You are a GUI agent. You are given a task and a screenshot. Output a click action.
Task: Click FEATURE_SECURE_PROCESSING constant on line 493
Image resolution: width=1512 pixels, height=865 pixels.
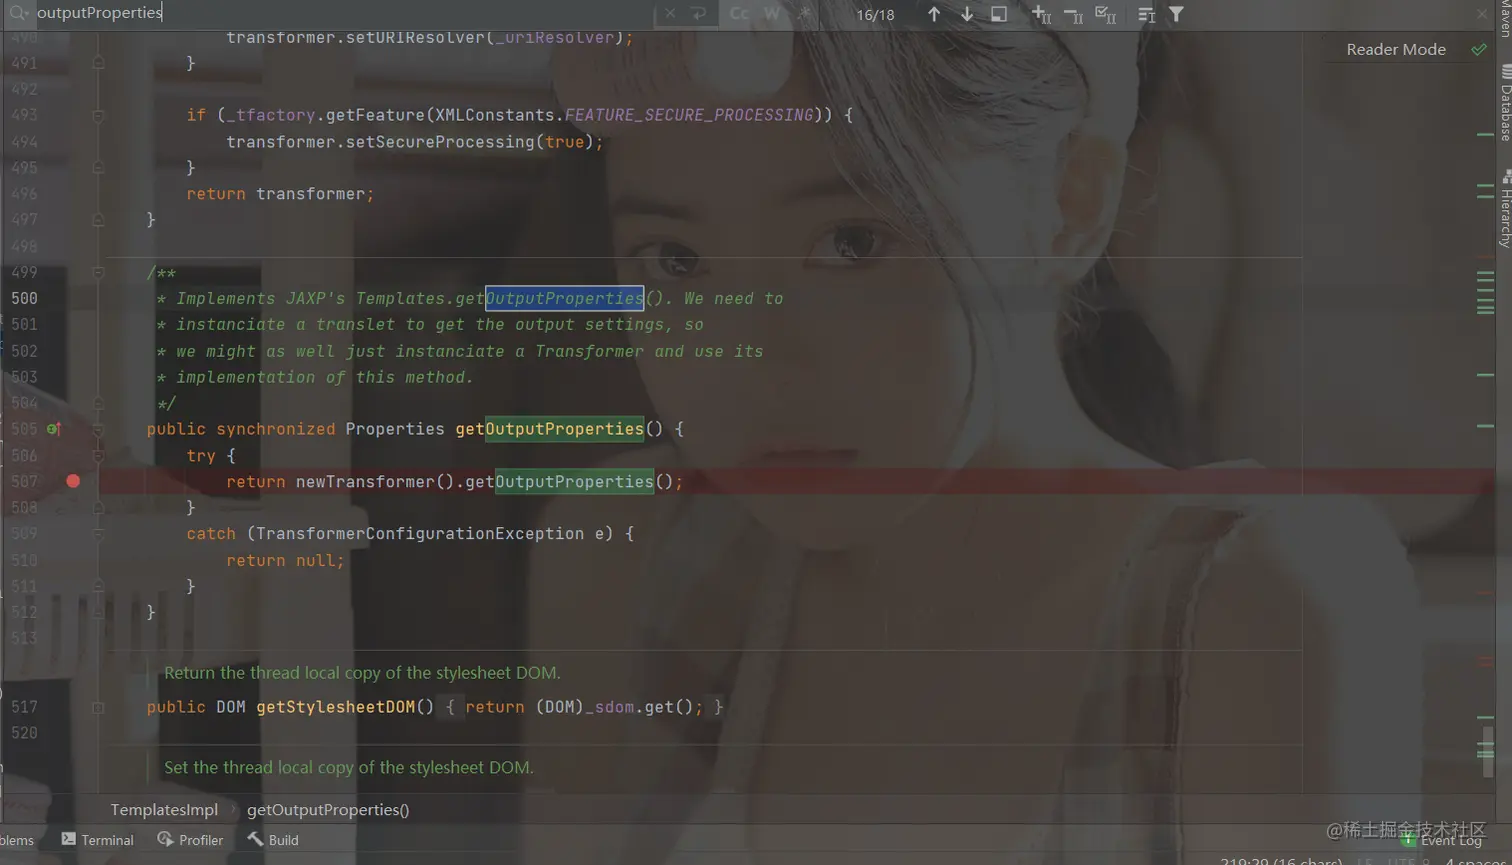coord(689,115)
